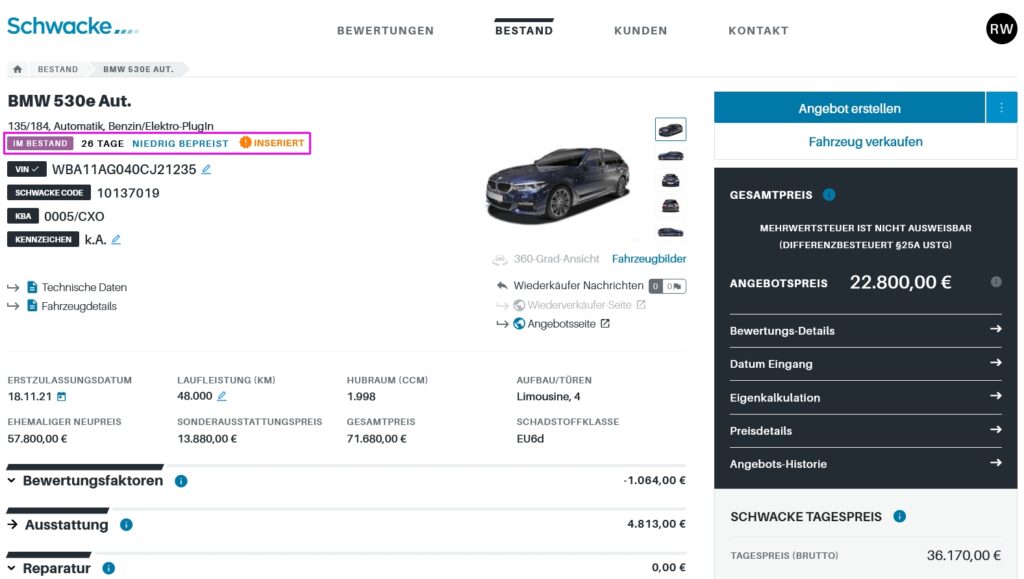Viewport: 1024px width, 579px height.
Task: Open the three-dot menu beside Angebot erstellen
Action: (x=1001, y=108)
